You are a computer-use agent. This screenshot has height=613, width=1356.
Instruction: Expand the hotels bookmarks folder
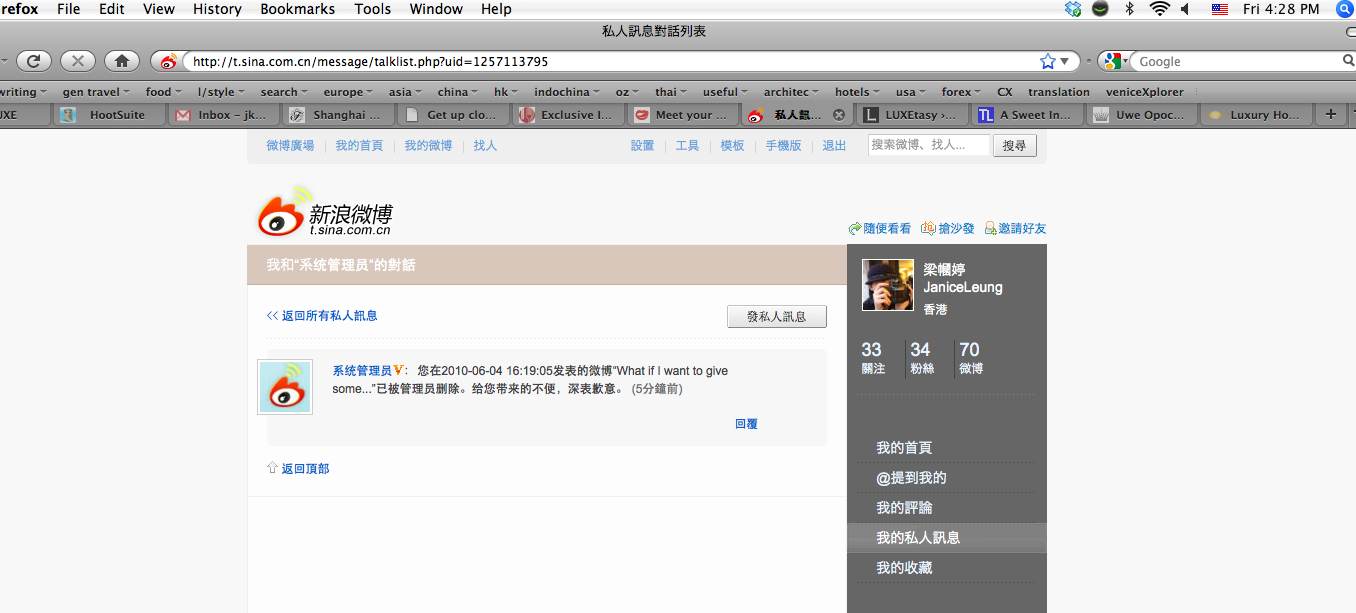tap(858, 92)
